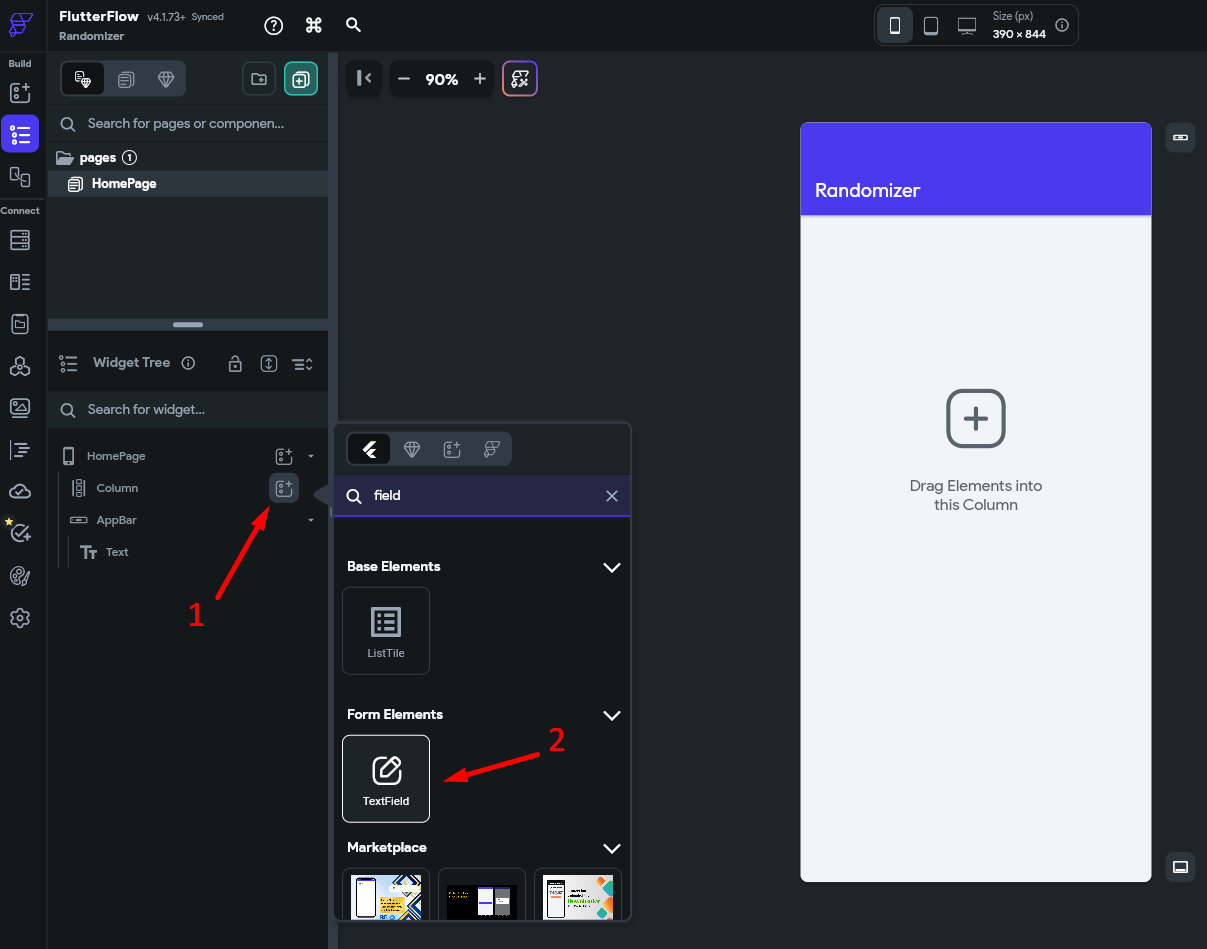Switch preview to desktop view
This screenshot has width=1207, height=949.
coord(965,25)
